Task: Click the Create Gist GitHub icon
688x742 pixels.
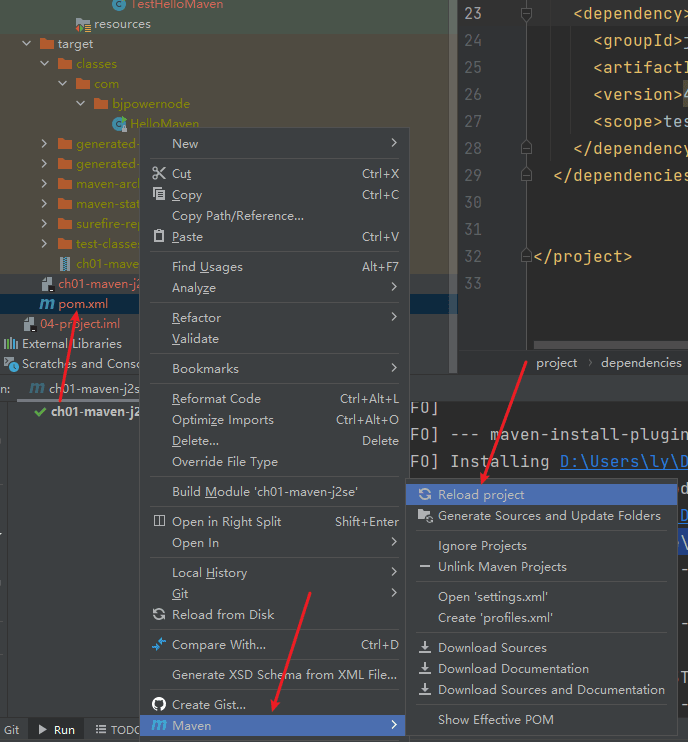Action: click(159, 704)
